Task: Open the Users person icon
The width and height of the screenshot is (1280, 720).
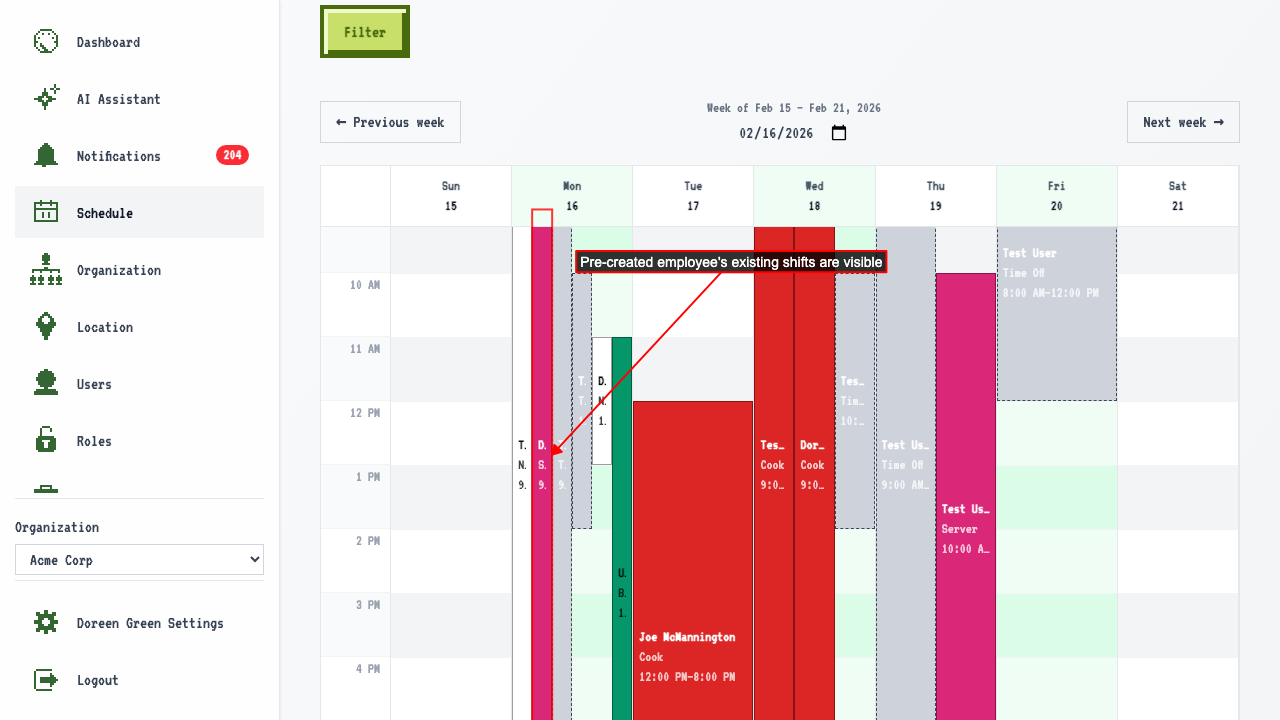Action: coord(46,384)
